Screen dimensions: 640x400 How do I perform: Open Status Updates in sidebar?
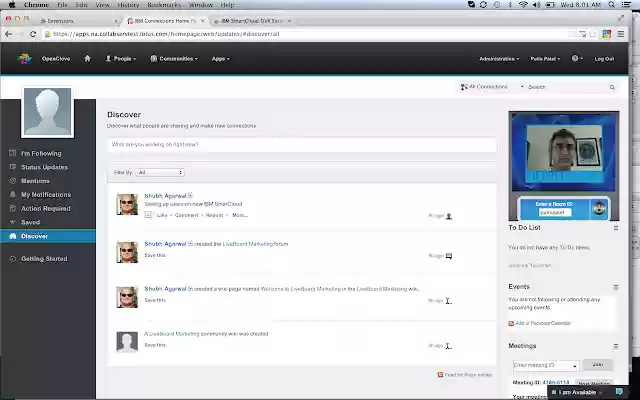pyautogui.click(x=44, y=167)
